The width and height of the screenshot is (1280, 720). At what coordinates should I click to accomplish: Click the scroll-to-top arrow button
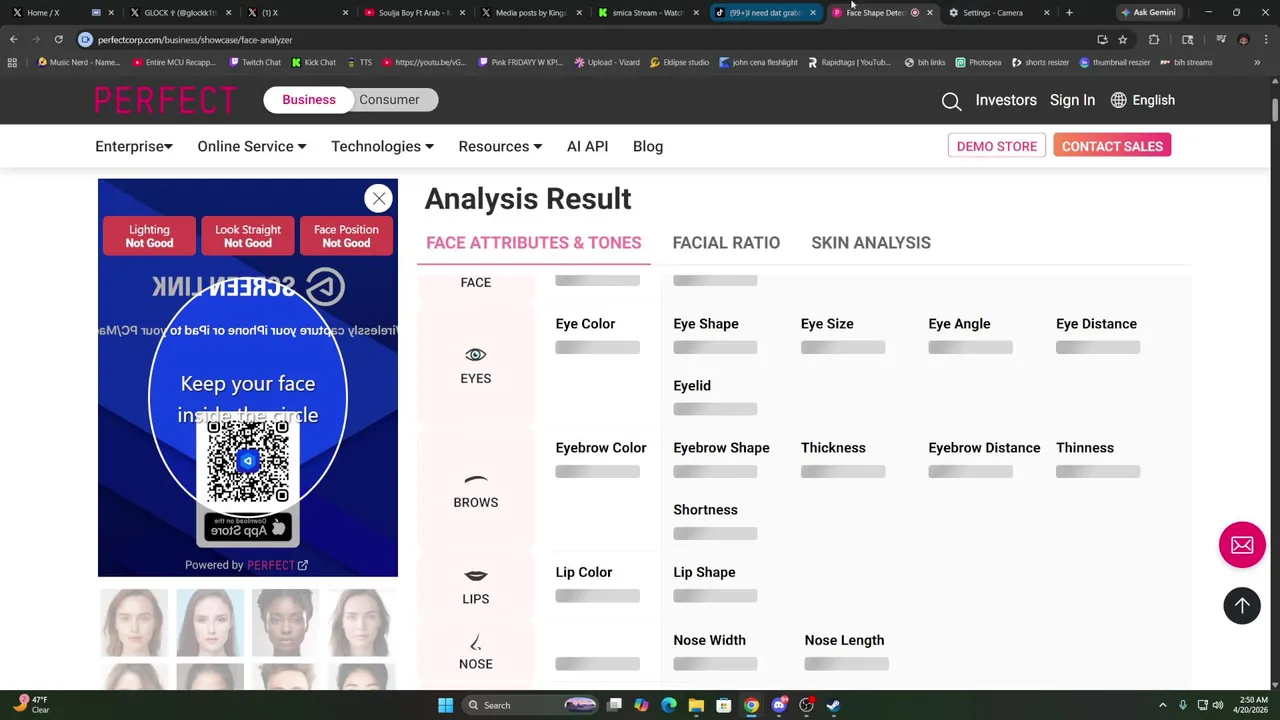point(1242,605)
